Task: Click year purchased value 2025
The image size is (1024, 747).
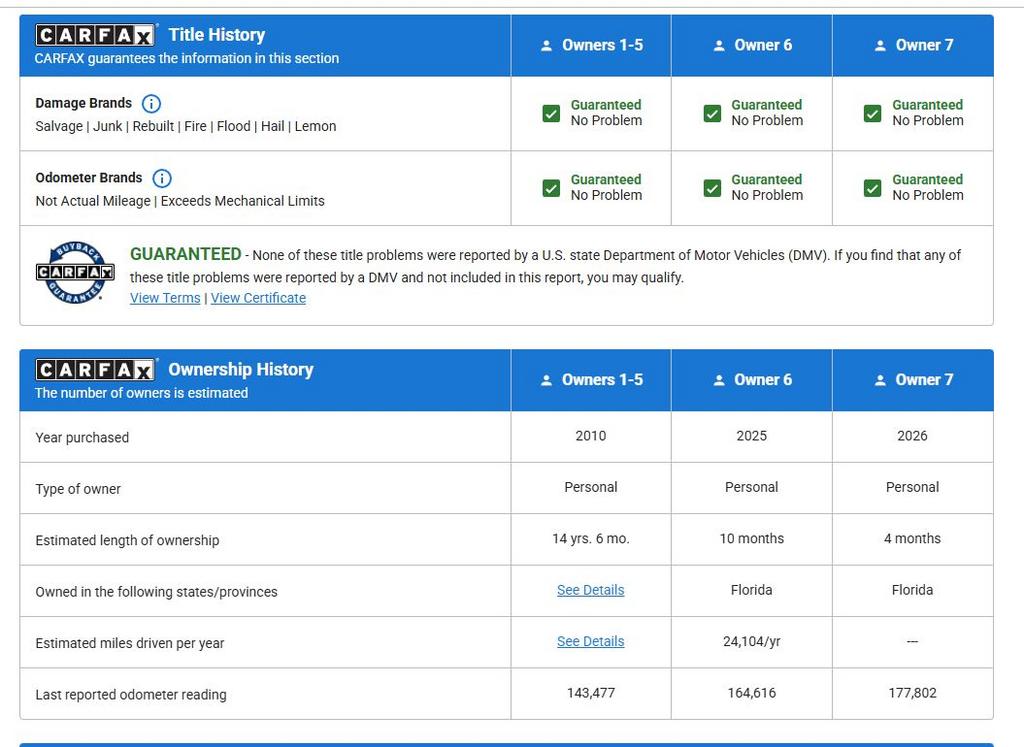Action: coord(752,436)
